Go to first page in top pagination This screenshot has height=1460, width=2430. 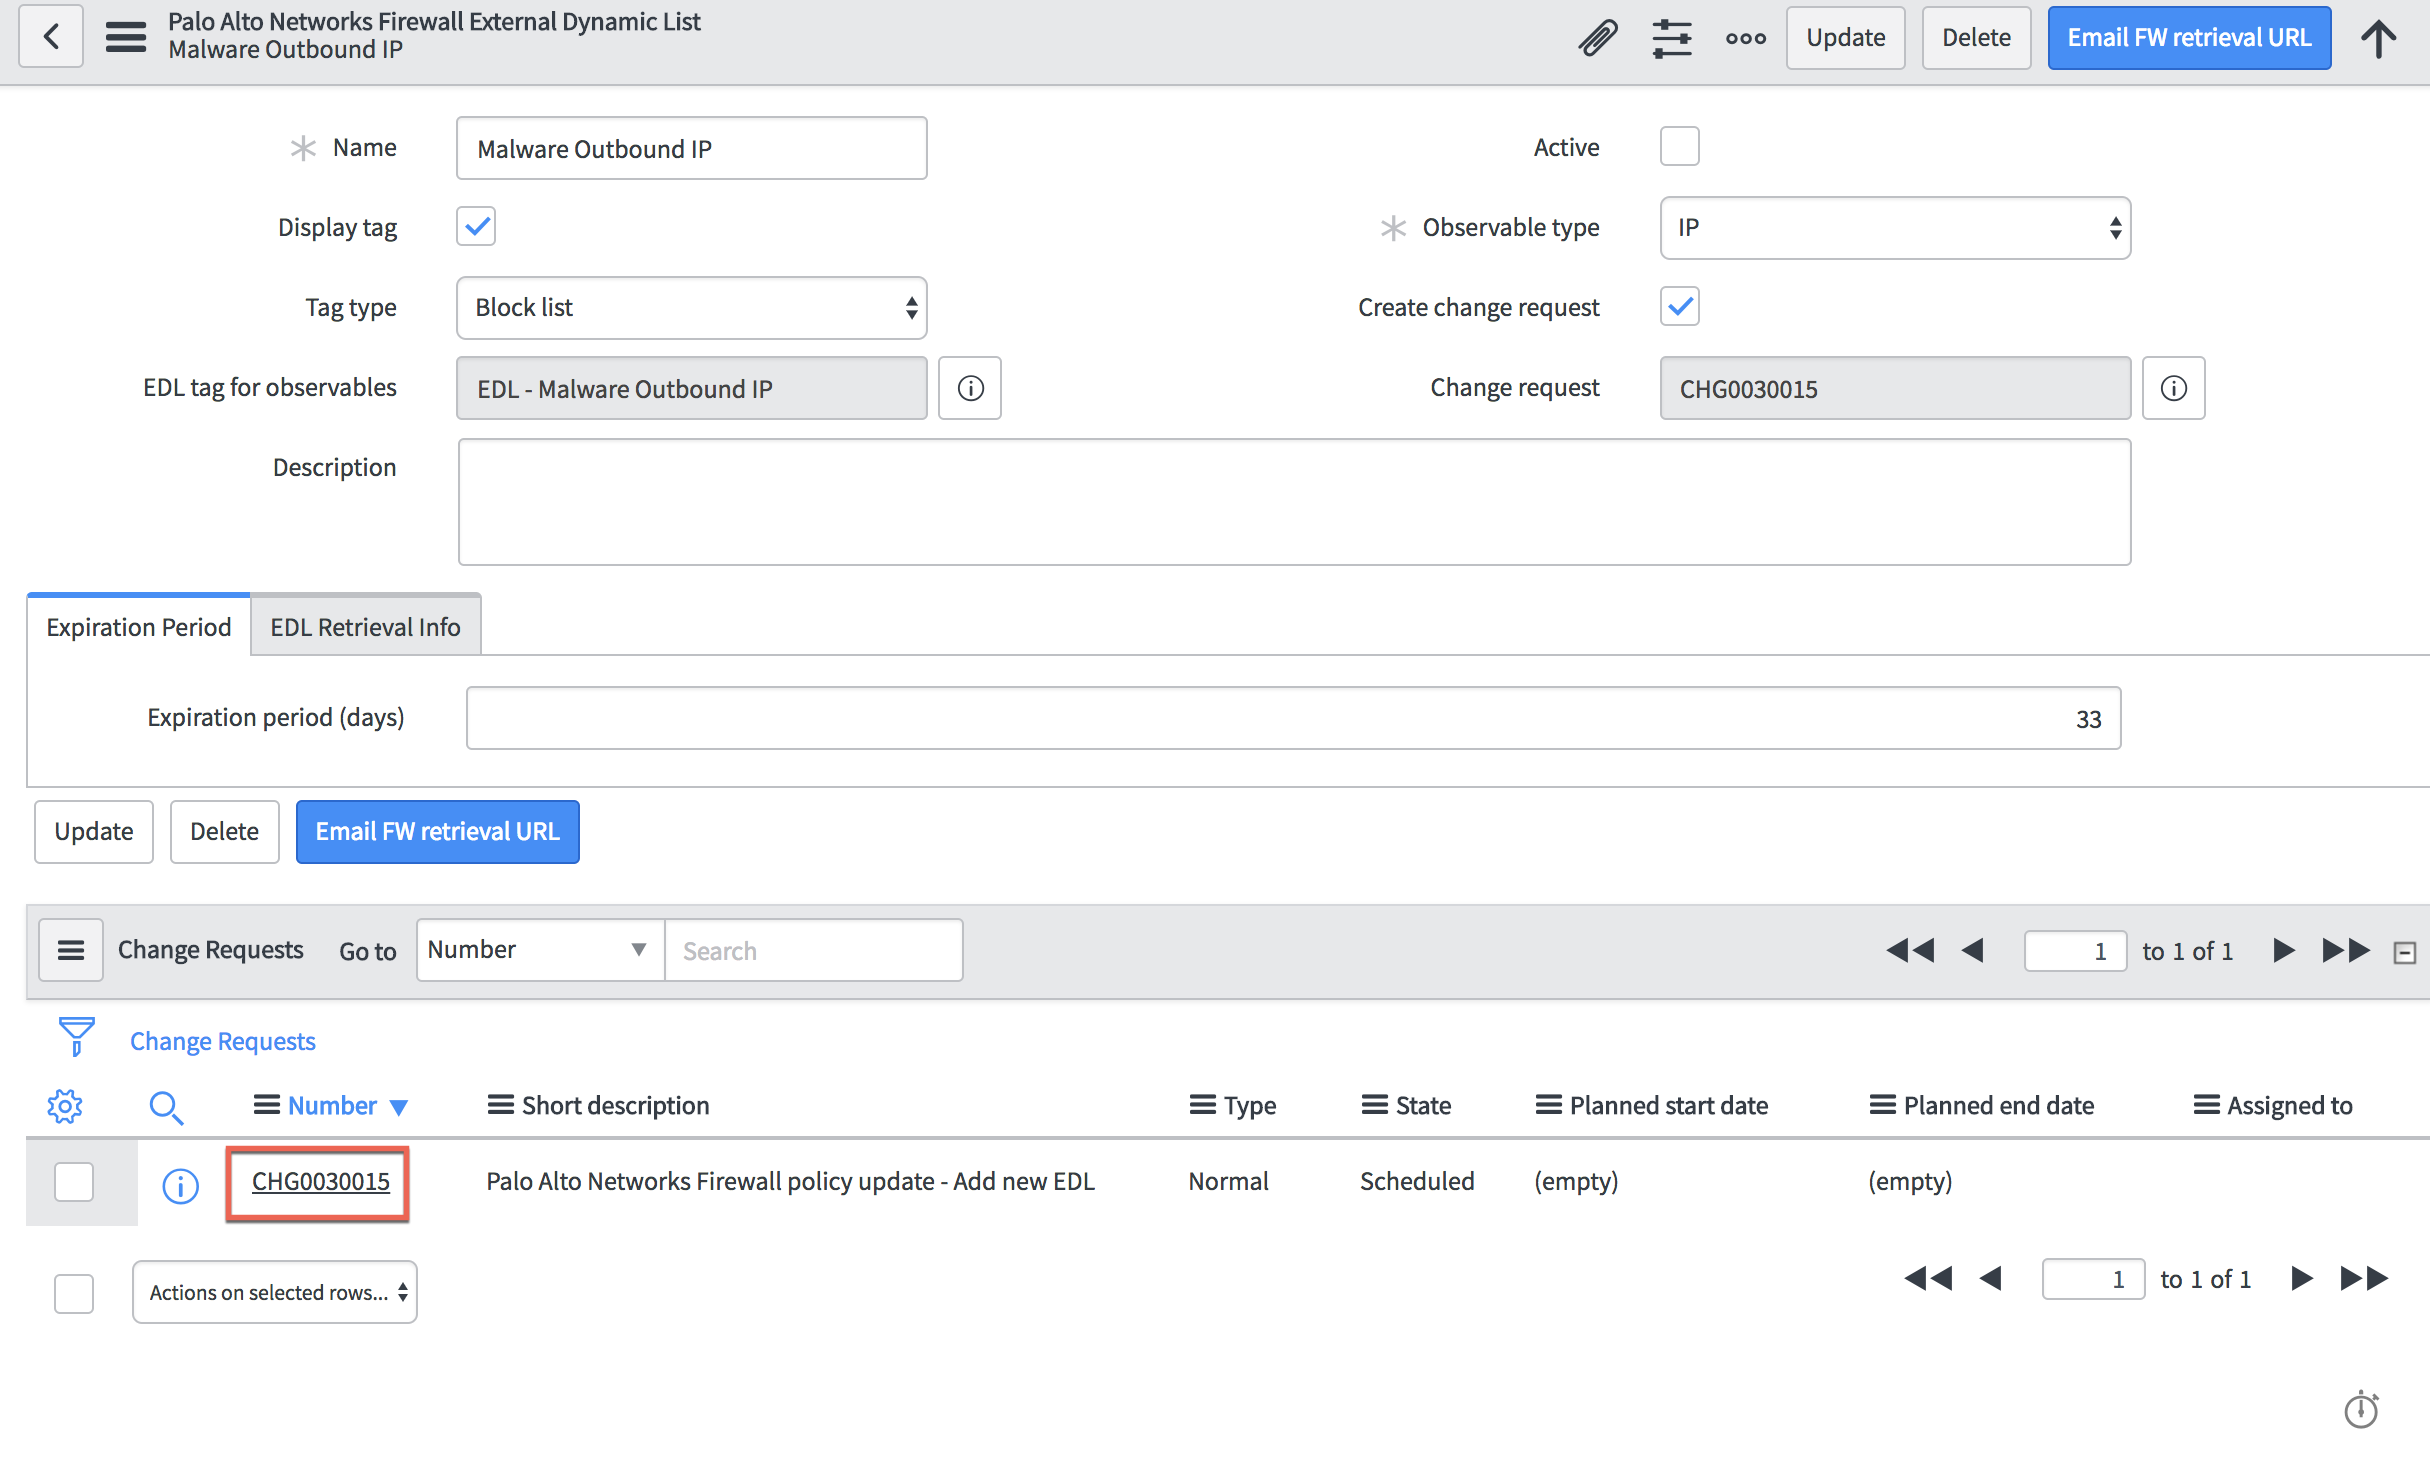pos(1910,950)
